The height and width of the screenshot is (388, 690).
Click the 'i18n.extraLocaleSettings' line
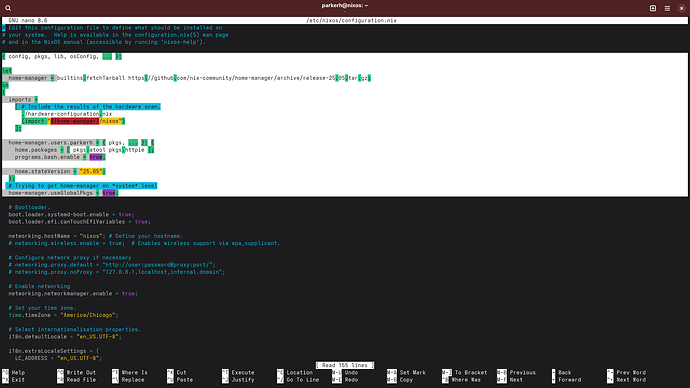pyautogui.click(x=54, y=351)
